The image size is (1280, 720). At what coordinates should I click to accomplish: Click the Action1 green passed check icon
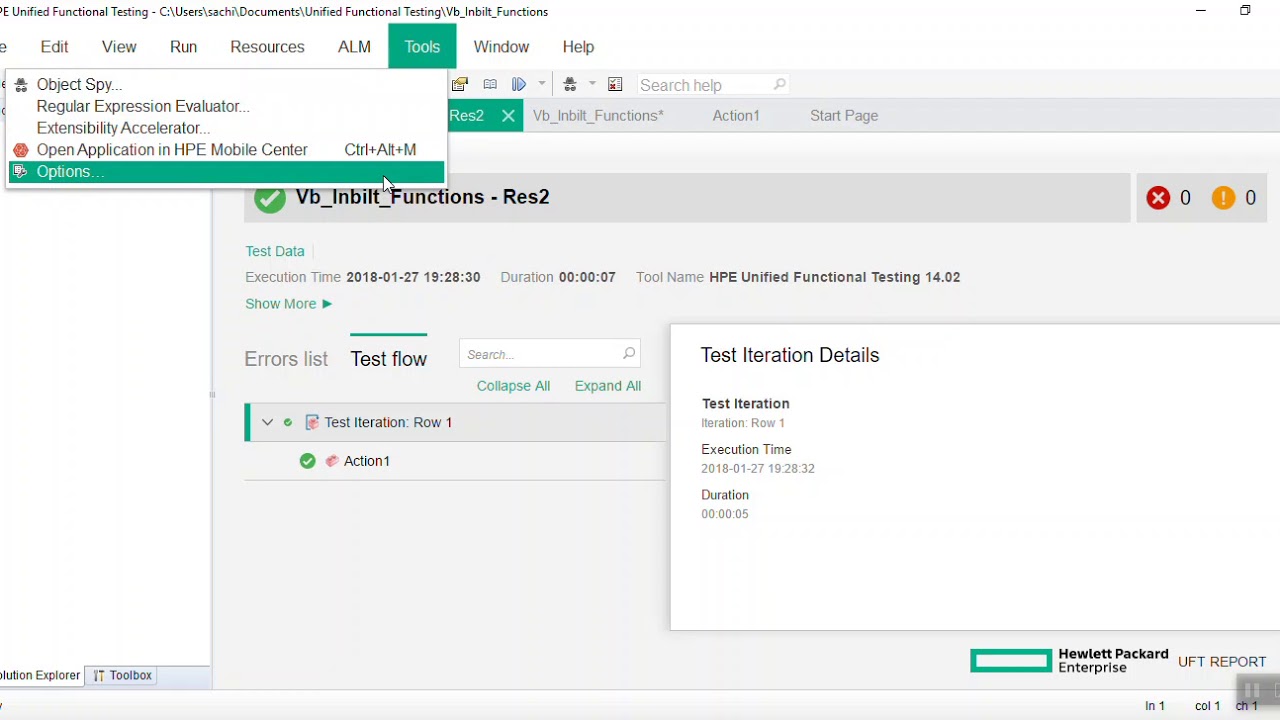[307, 461]
